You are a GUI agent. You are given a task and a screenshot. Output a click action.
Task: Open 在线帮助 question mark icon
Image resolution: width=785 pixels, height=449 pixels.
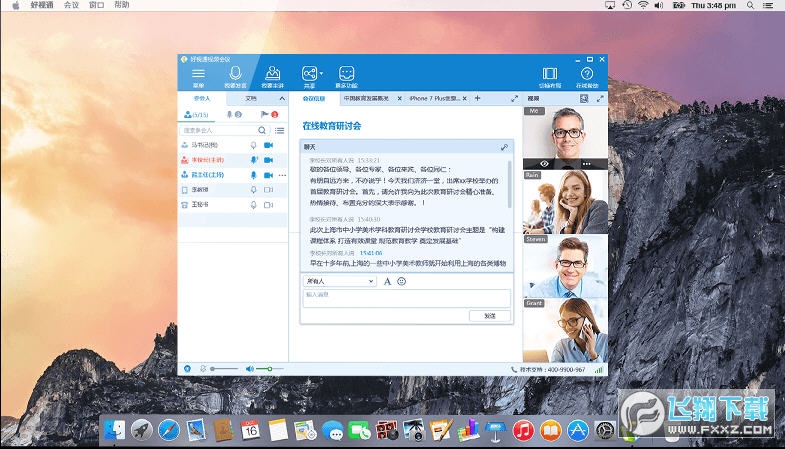pos(587,74)
